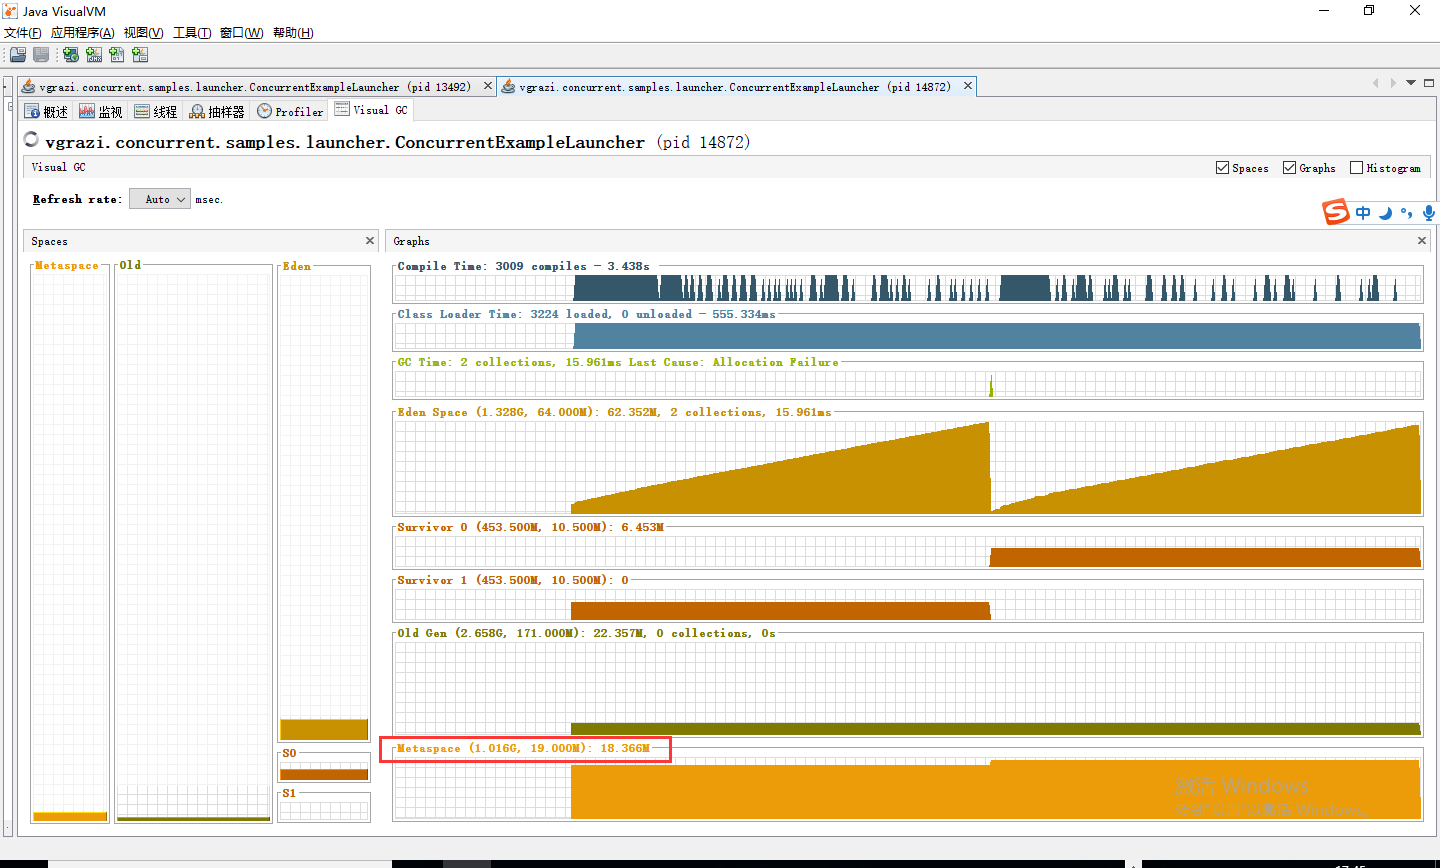Toggle Sogou punctuation mode icon
Image resolution: width=1440 pixels, height=868 pixels.
click(1407, 212)
